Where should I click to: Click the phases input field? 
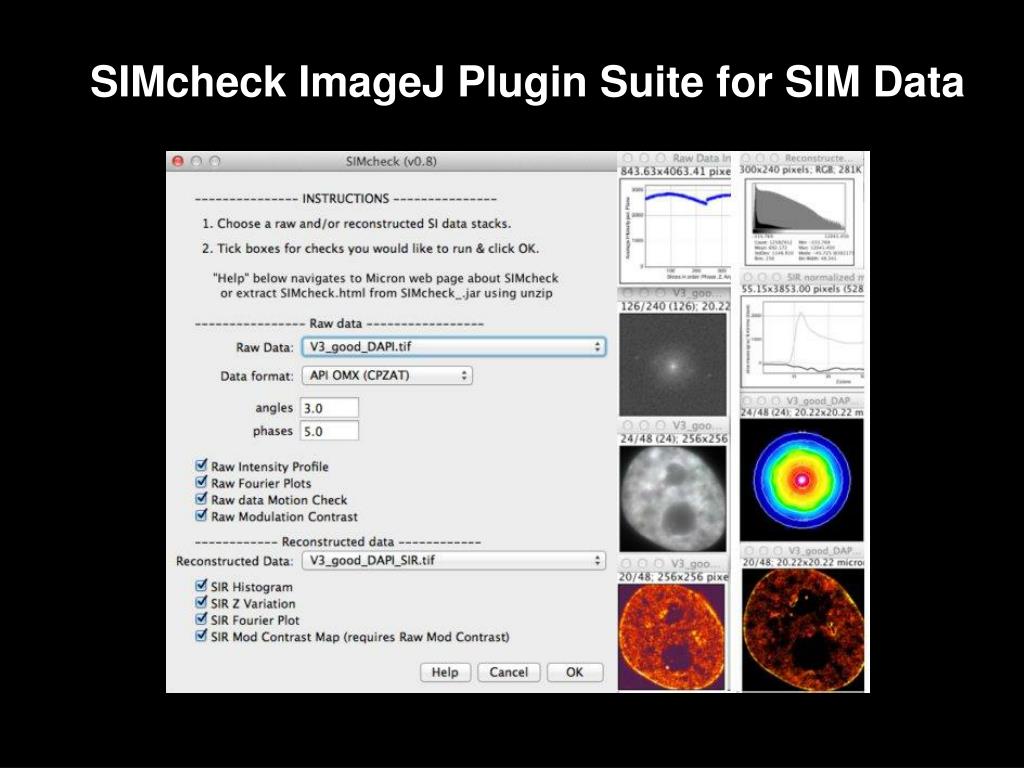(x=329, y=431)
